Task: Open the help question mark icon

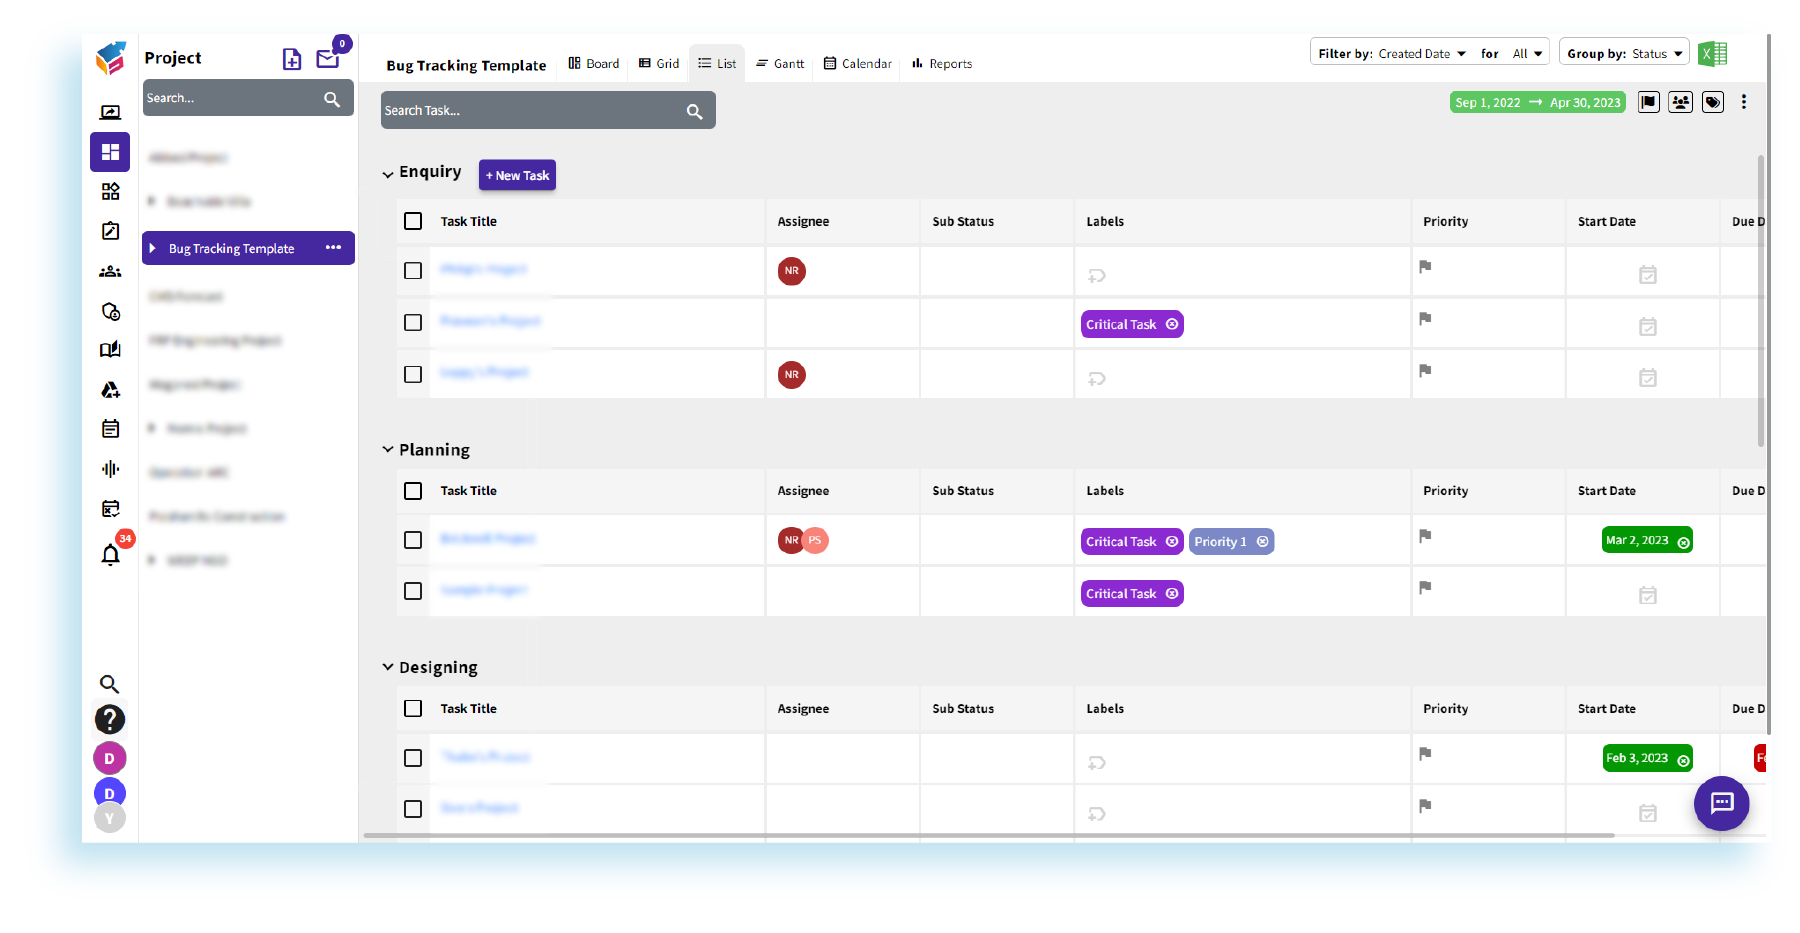Action: (110, 719)
